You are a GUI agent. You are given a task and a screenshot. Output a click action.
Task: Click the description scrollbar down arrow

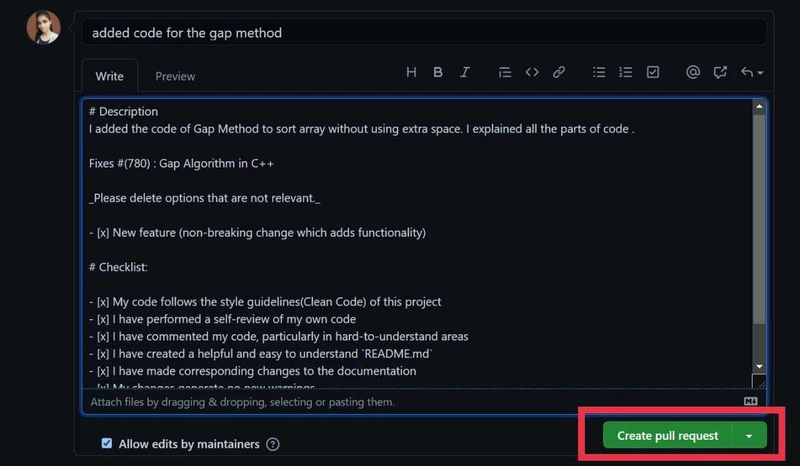pyautogui.click(x=759, y=366)
